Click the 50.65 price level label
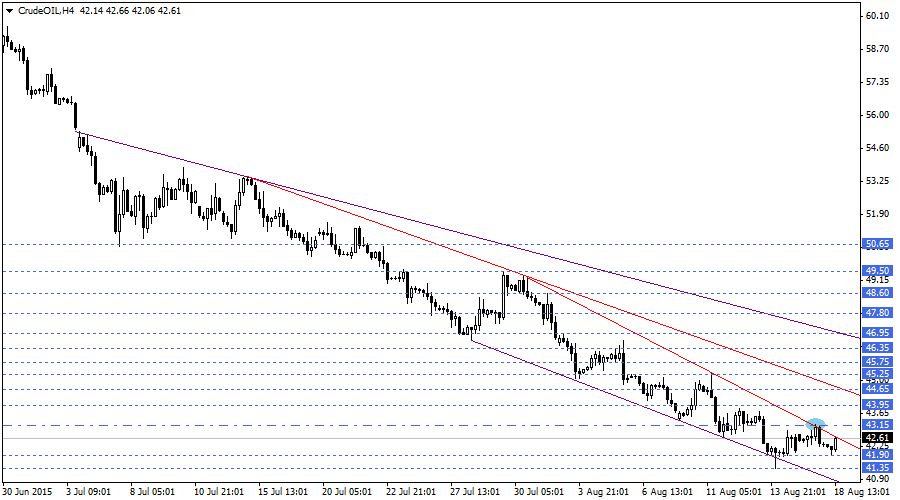Screen dimensions: 900x500 (x=878, y=244)
